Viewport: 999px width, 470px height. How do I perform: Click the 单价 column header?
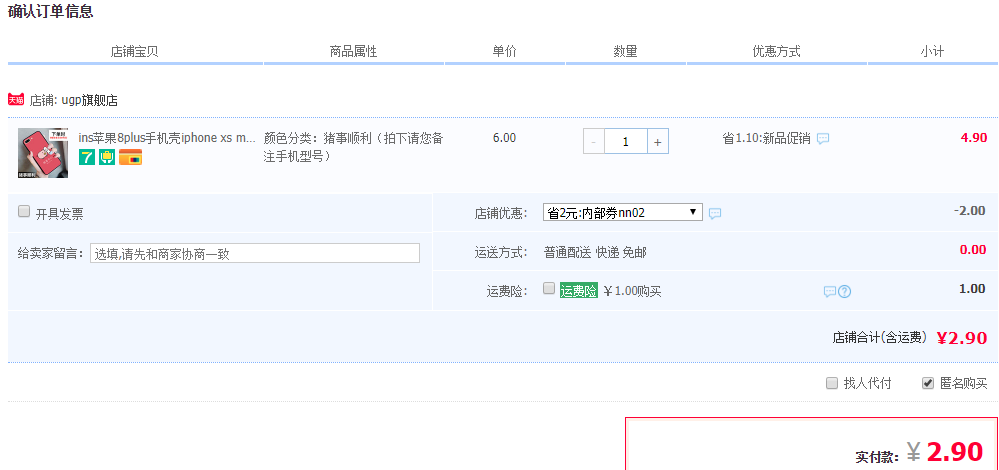pos(505,52)
